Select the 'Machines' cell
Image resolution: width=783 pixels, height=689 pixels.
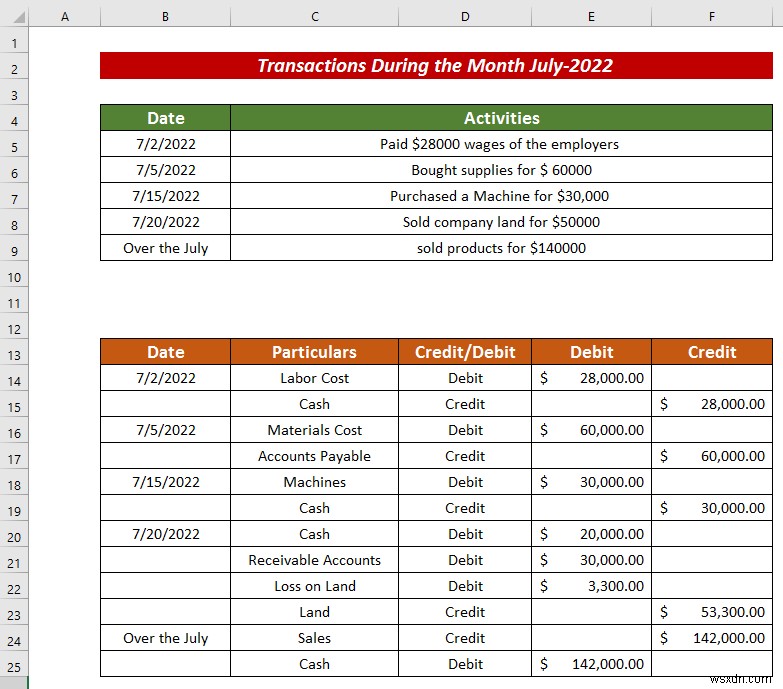click(315, 482)
